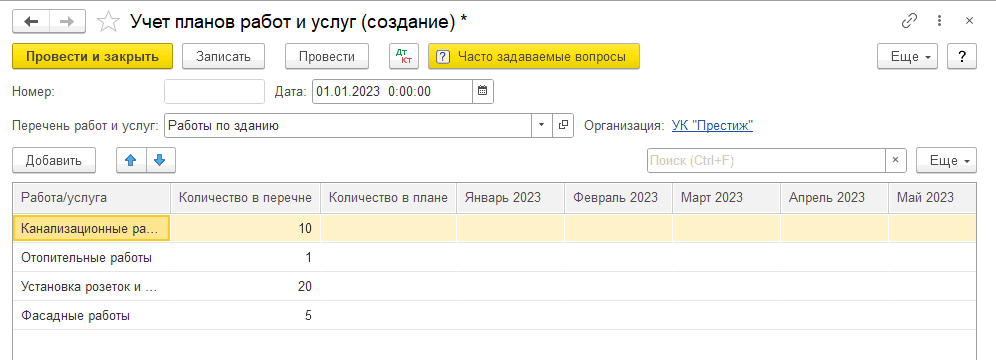Screen dimensions: 996x360
Task: Expand the Перечень работ и услуг dropdown
Action: tap(542, 125)
